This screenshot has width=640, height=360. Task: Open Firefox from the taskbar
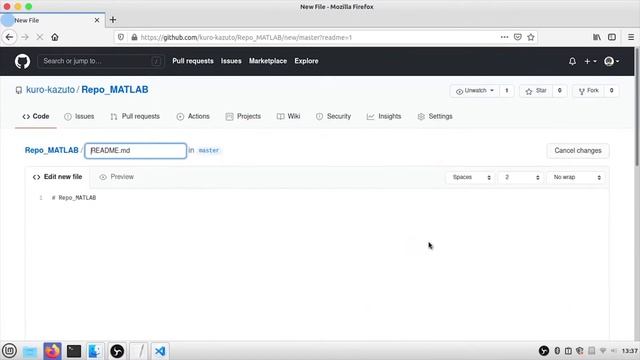[52, 351]
